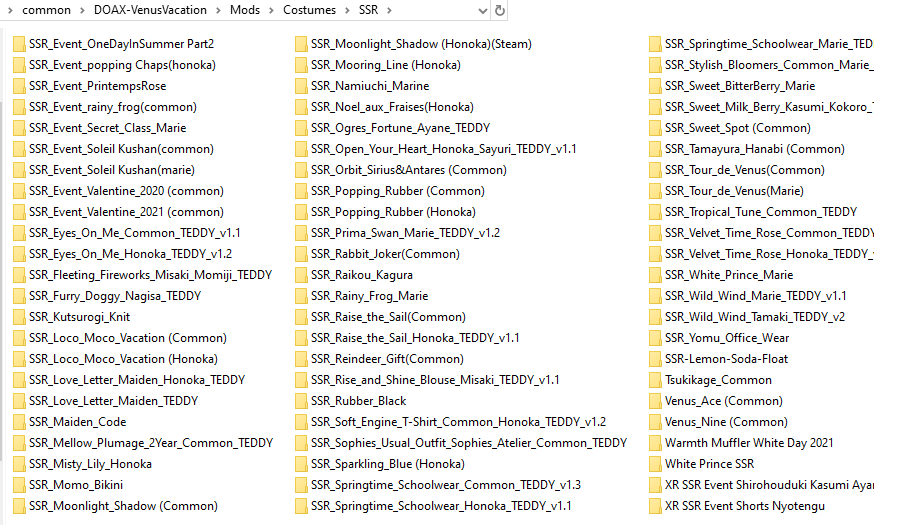Expand chevron before the common breadcrumb
922x525 pixels.
pos(11,10)
